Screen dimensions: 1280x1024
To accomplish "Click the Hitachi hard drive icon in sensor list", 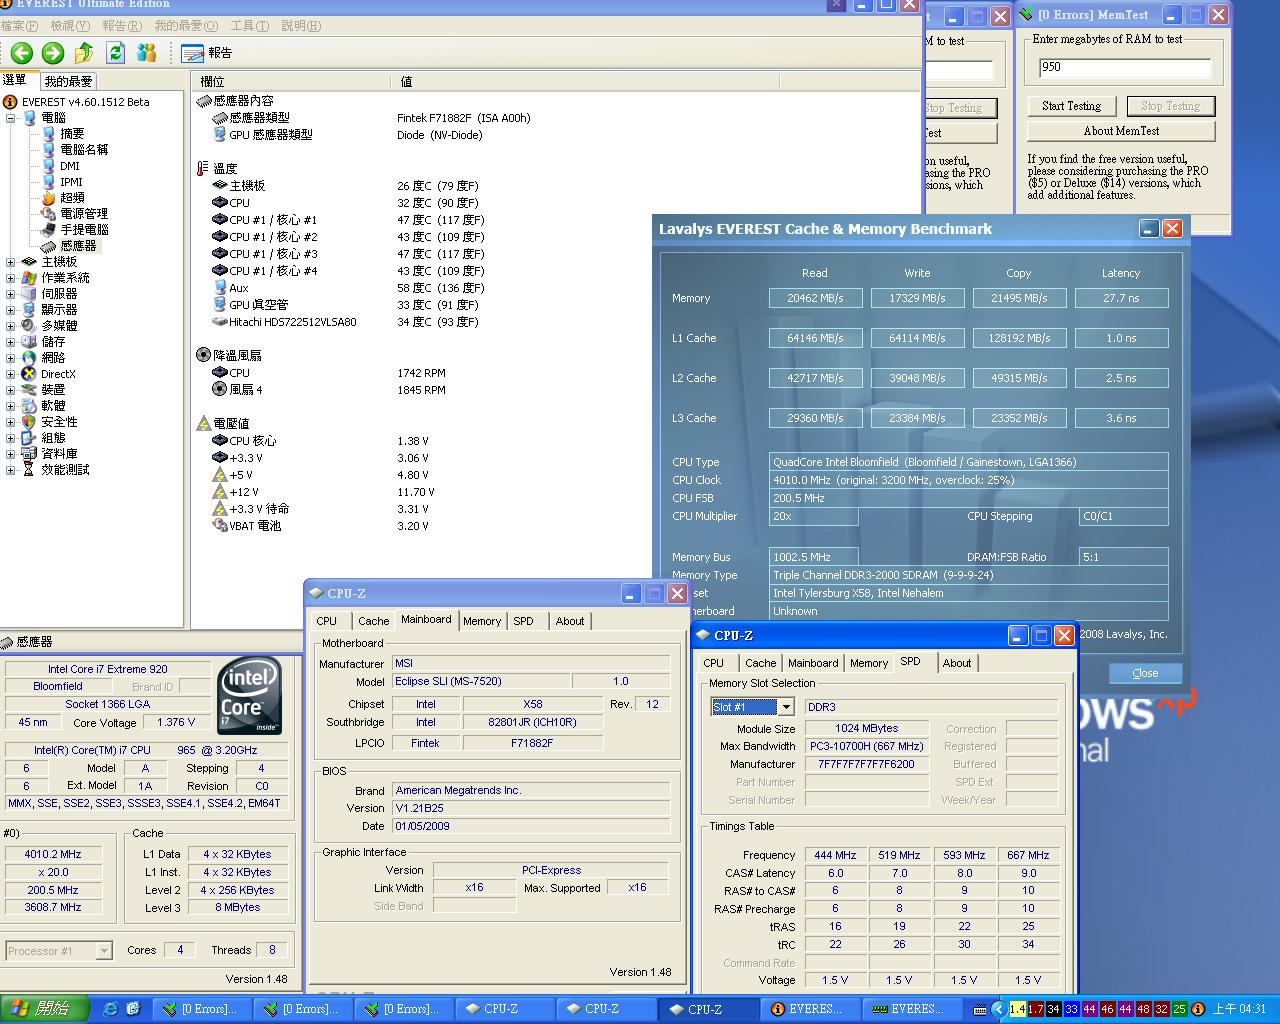I will pyautogui.click(x=220, y=322).
